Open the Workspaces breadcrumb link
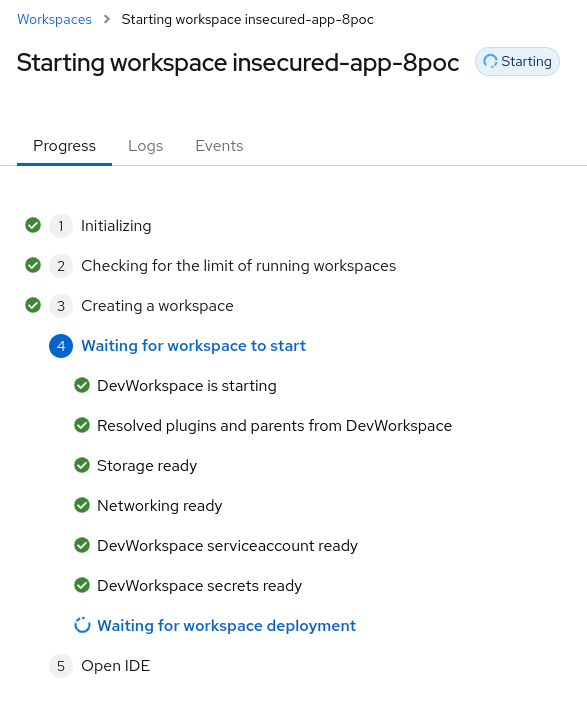Viewport: 587px width, 707px height. [x=54, y=19]
